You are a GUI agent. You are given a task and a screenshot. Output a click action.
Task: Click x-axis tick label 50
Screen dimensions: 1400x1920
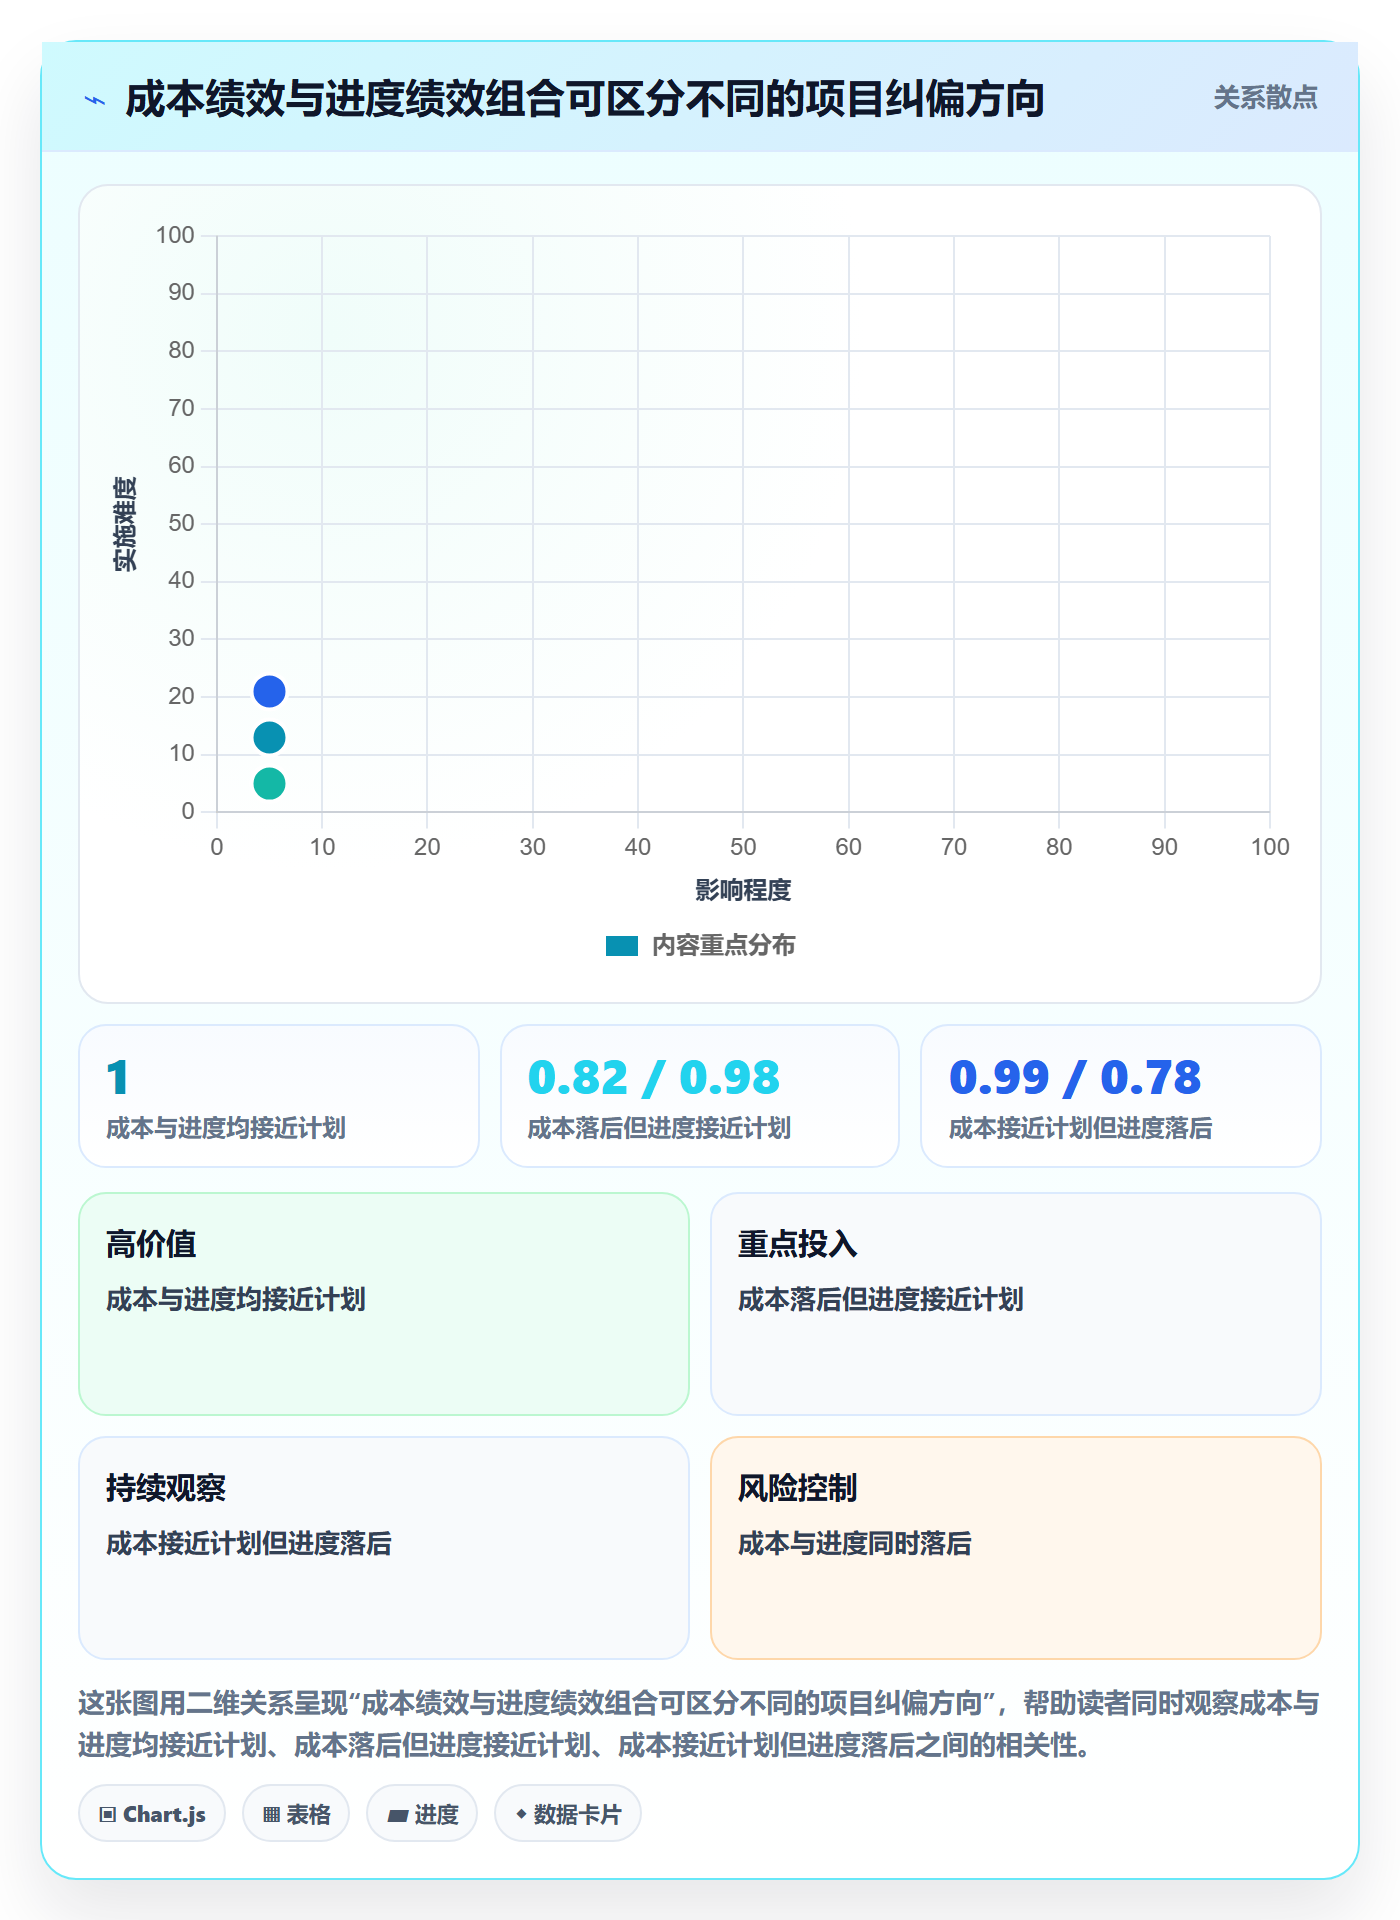(x=743, y=847)
